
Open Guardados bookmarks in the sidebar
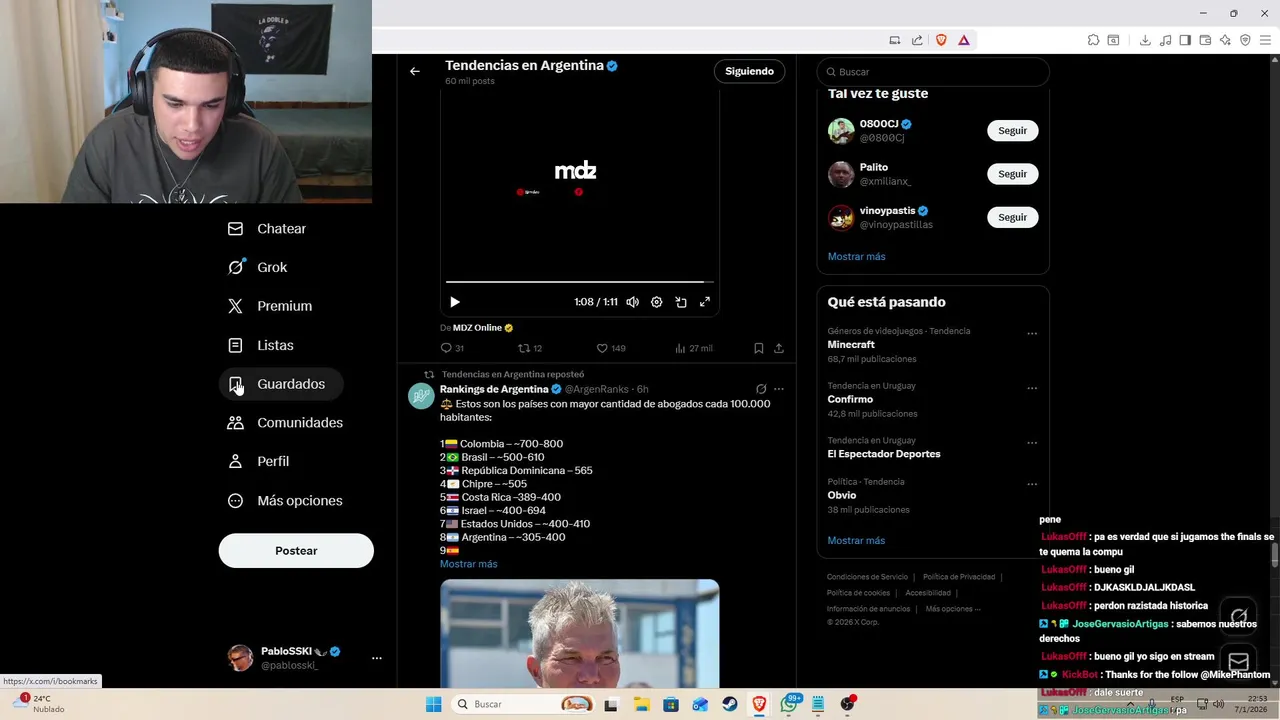click(281, 384)
